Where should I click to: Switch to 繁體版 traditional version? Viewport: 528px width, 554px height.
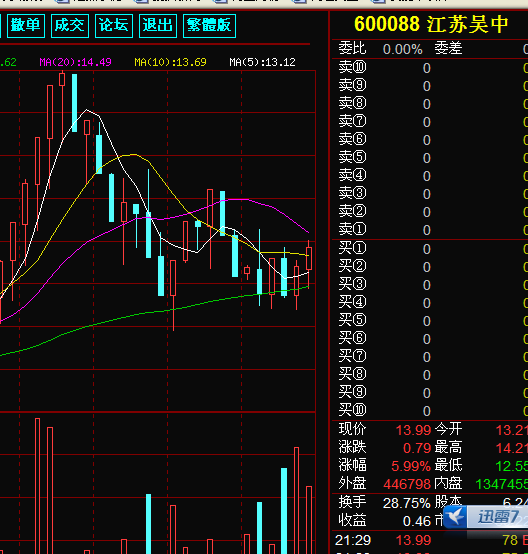[209, 25]
